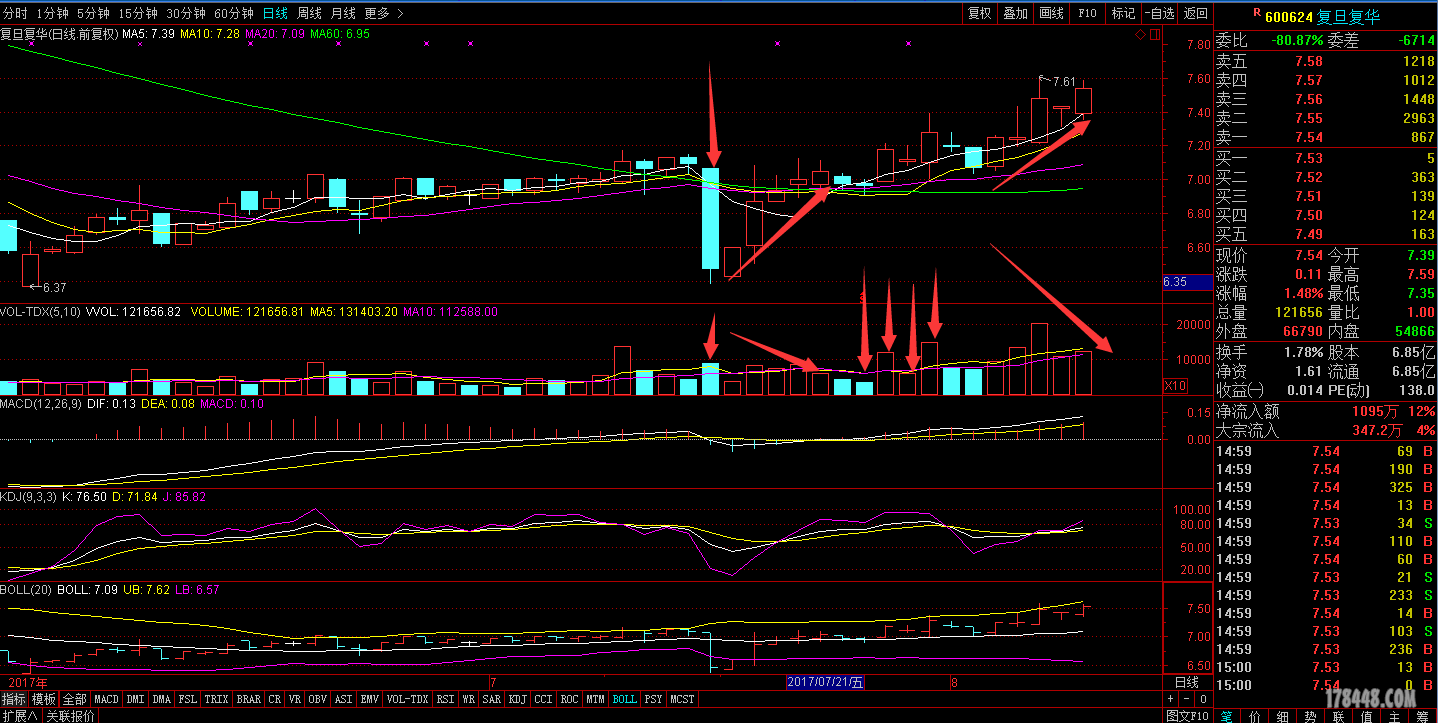
Task: Open the 联 linked tab
Action: point(1338,716)
